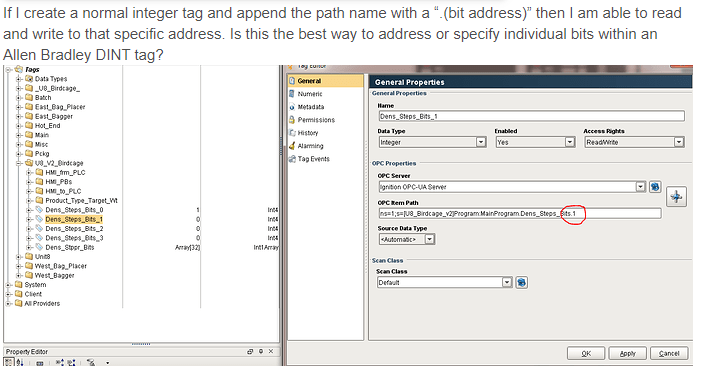Select the Client node
701x372 pixels.
pos(33,294)
